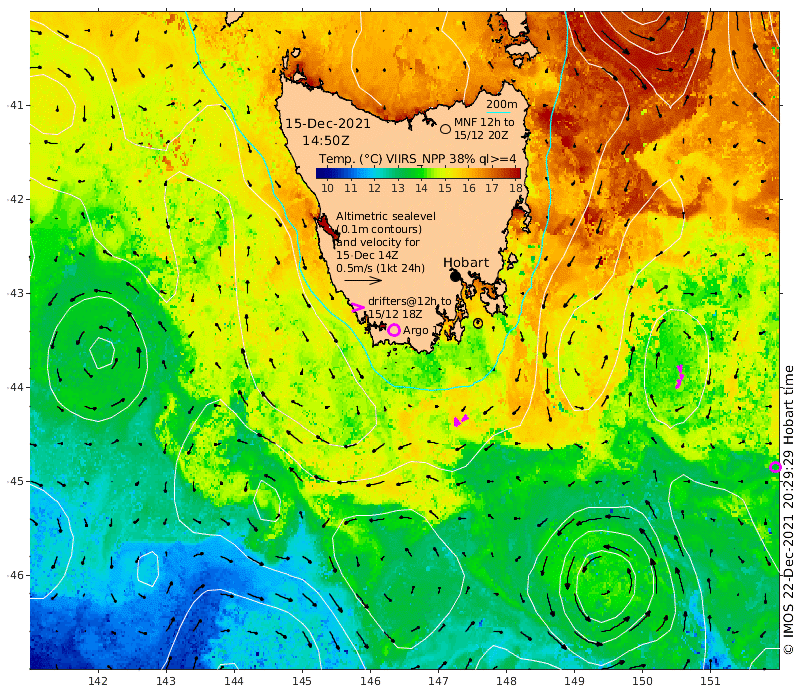Screen dimensions: 800x700
Task: Click the color bar tick label 14
Action: (x=421, y=188)
